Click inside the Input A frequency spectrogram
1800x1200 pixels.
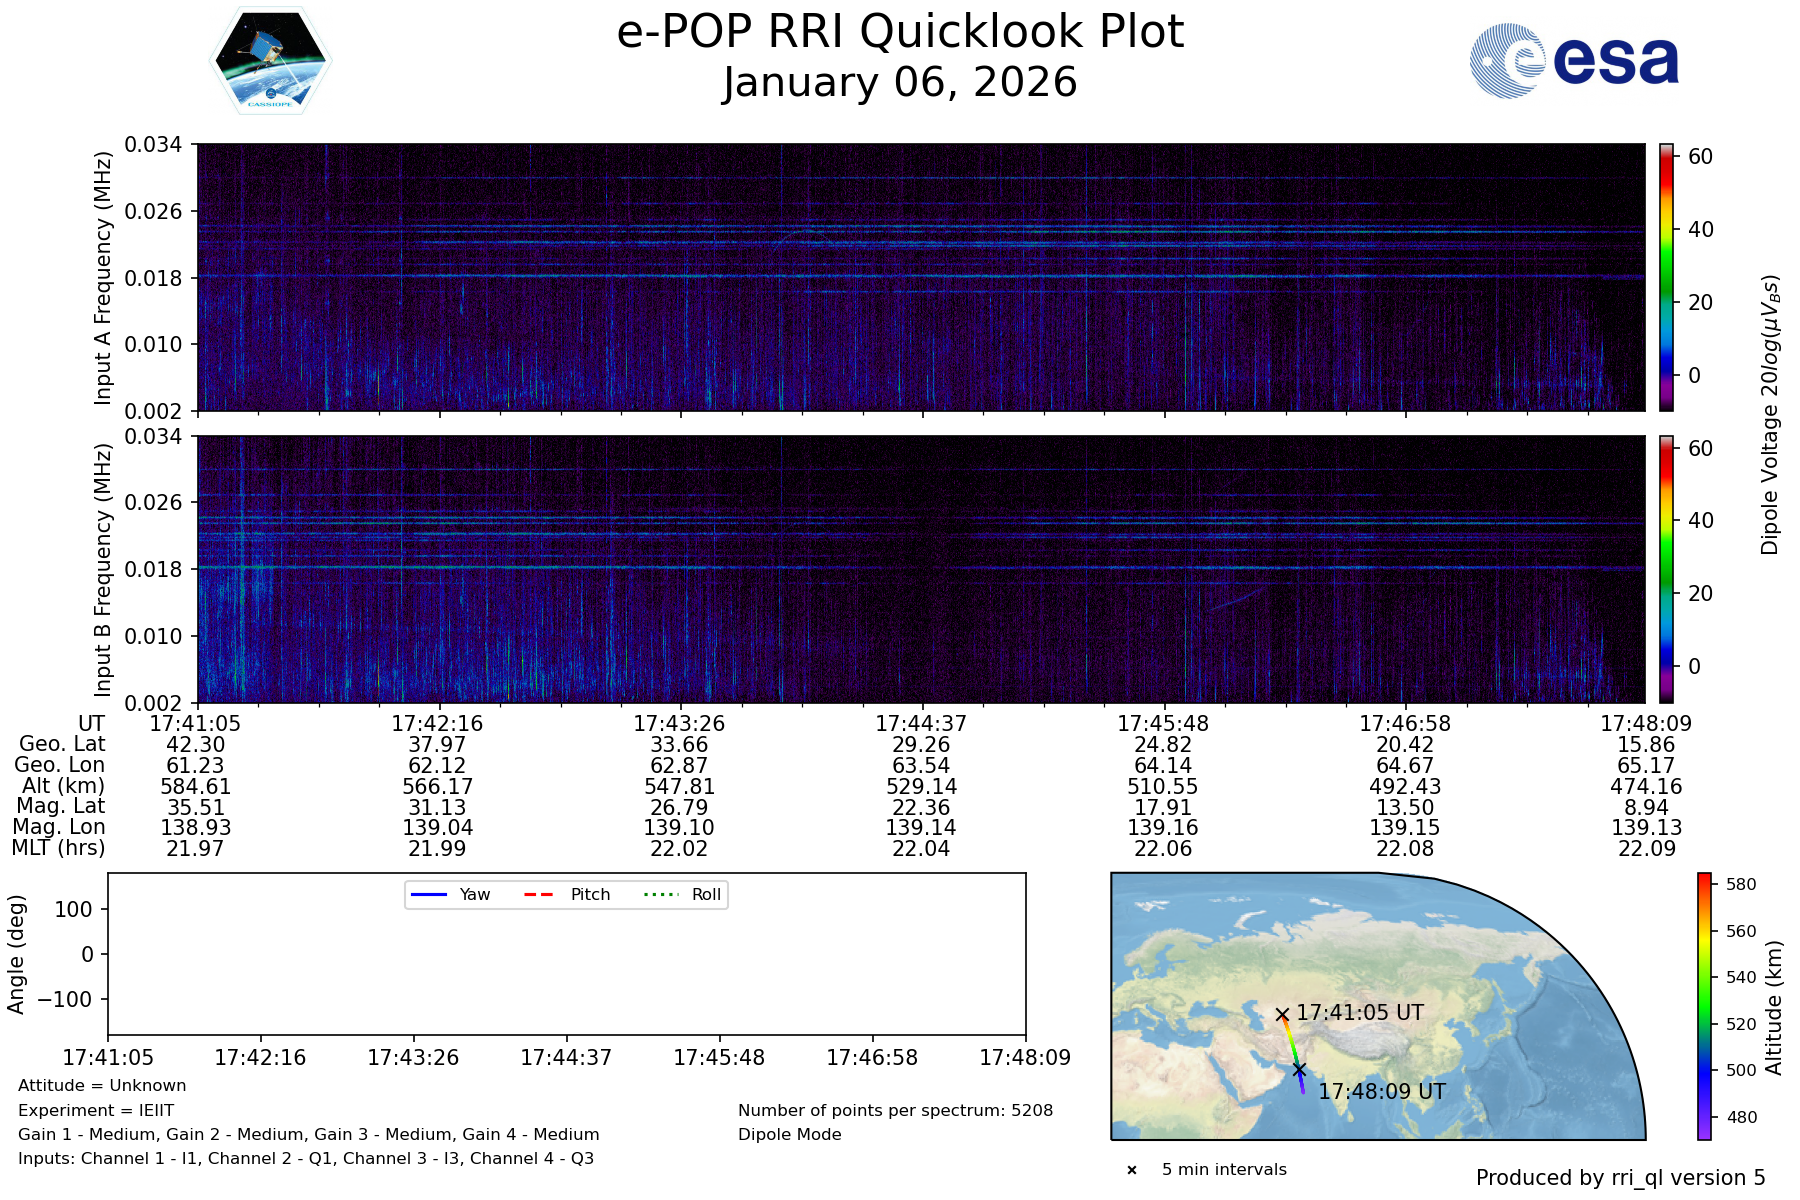coord(920,277)
